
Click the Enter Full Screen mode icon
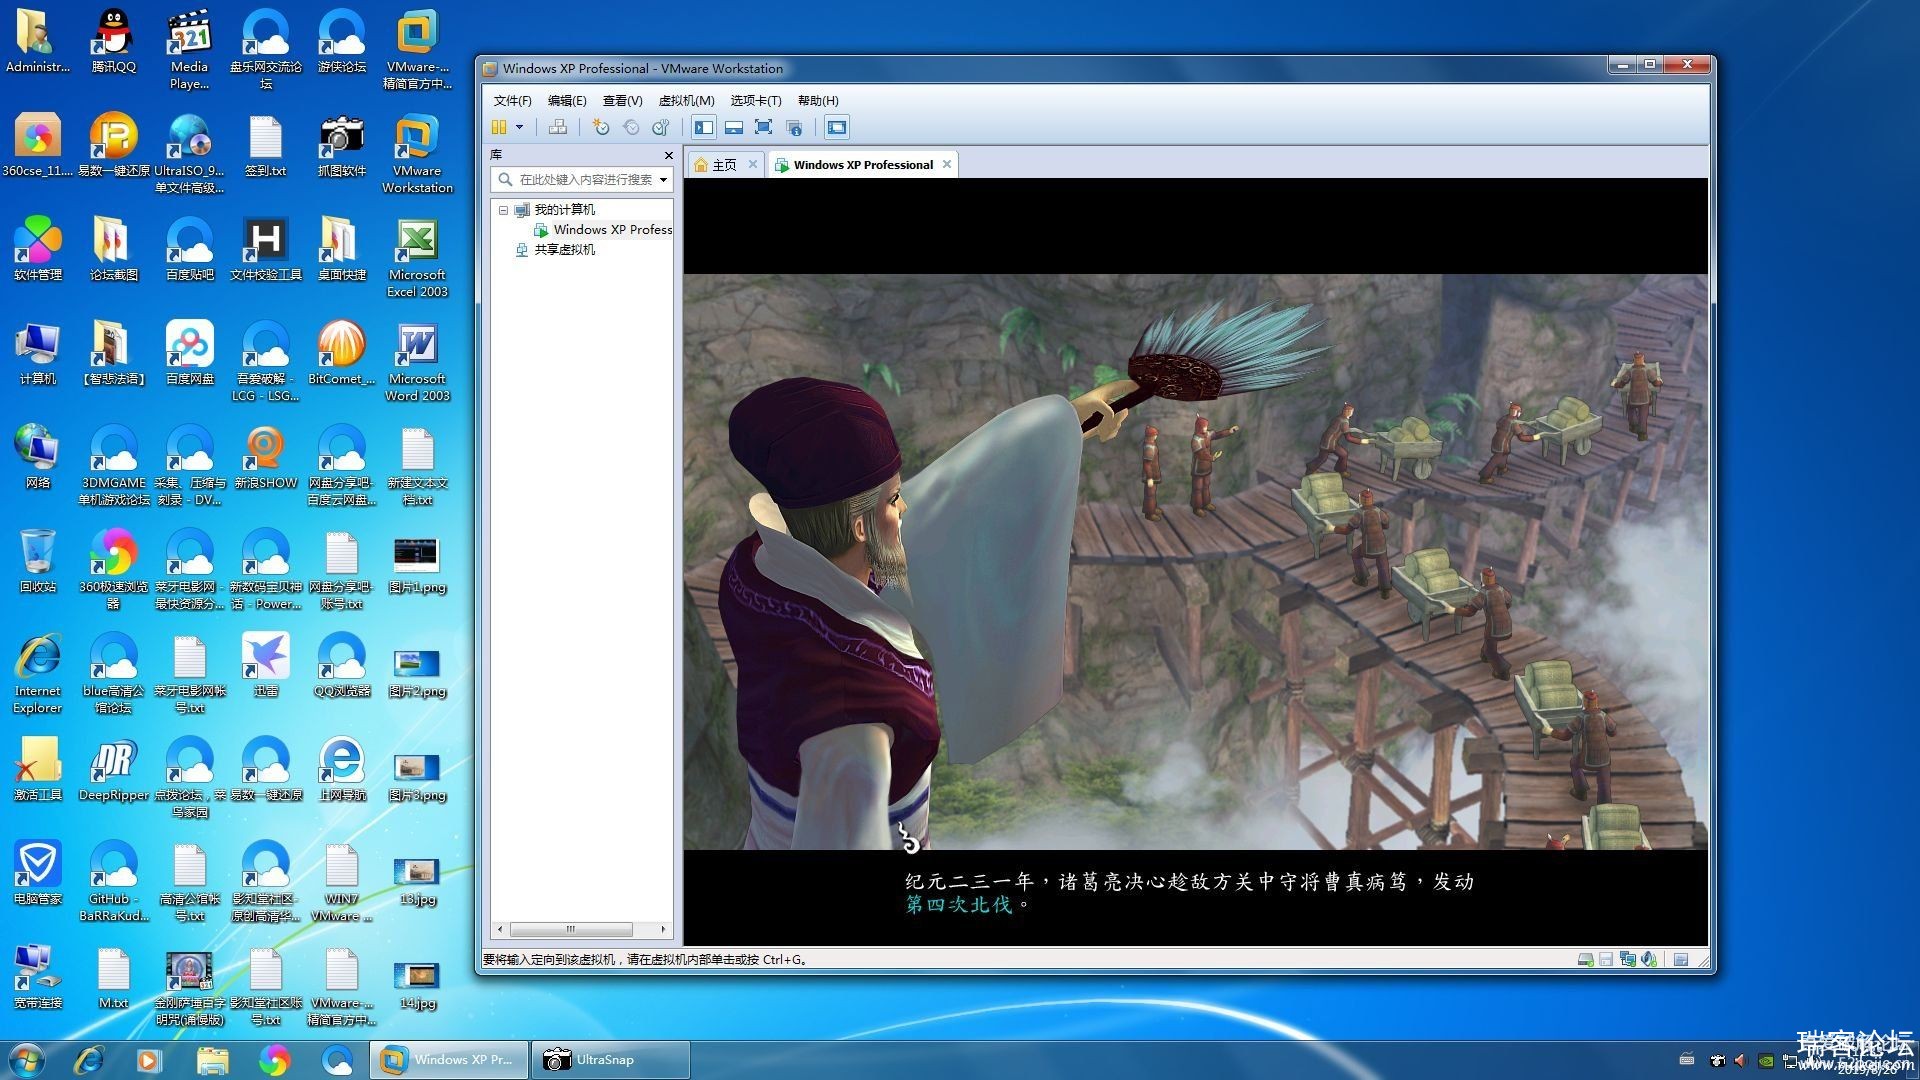(x=764, y=127)
